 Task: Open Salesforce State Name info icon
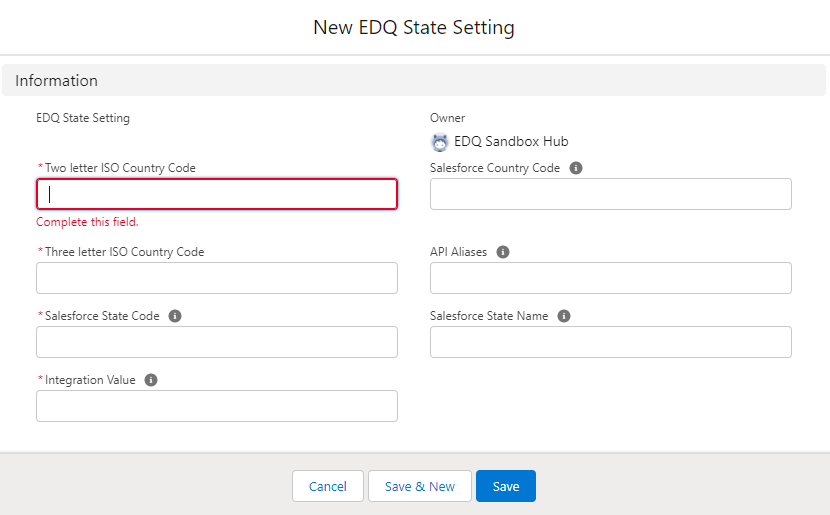tap(564, 316)
